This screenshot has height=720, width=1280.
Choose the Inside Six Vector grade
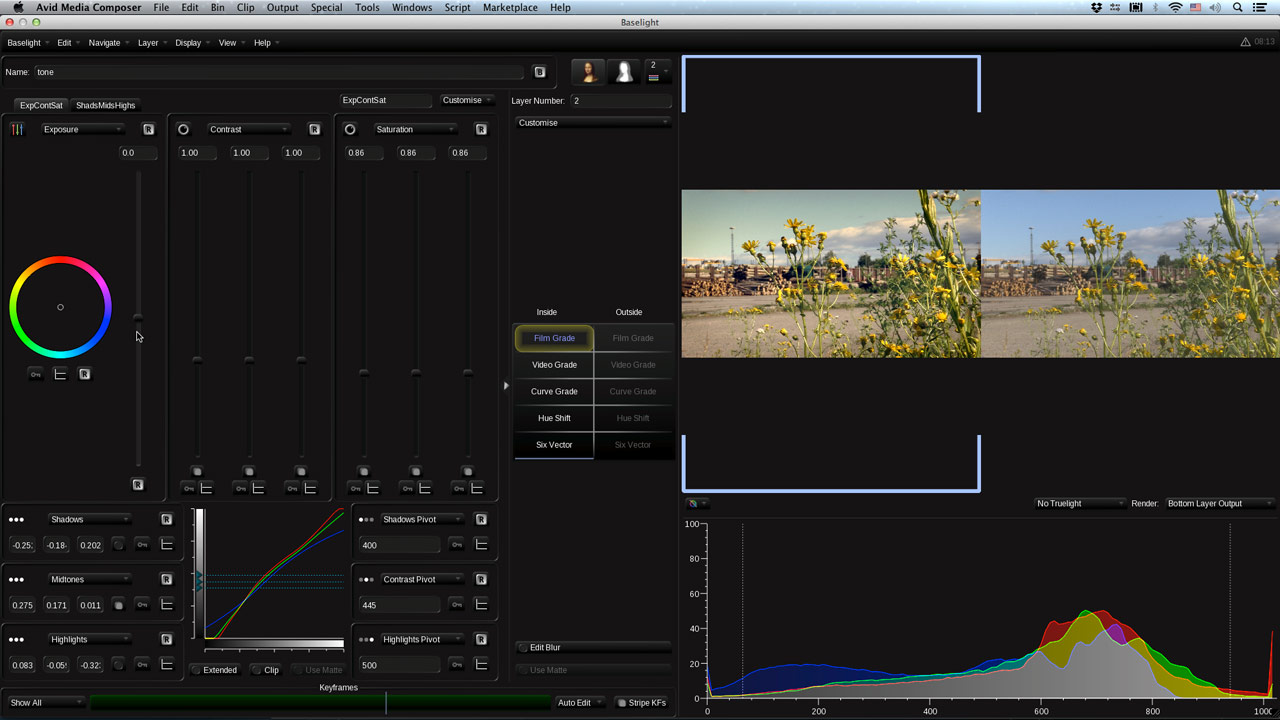click(x=554, y=445)
